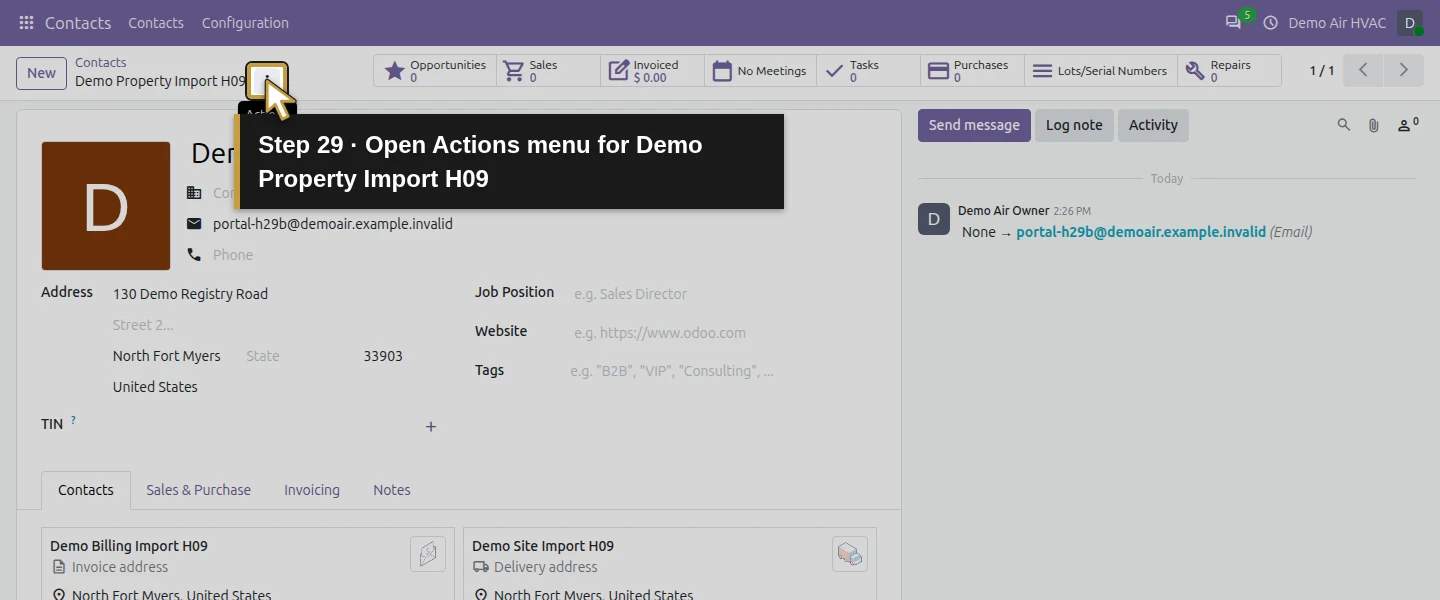Click the Contacts app title

pos(78,22)
